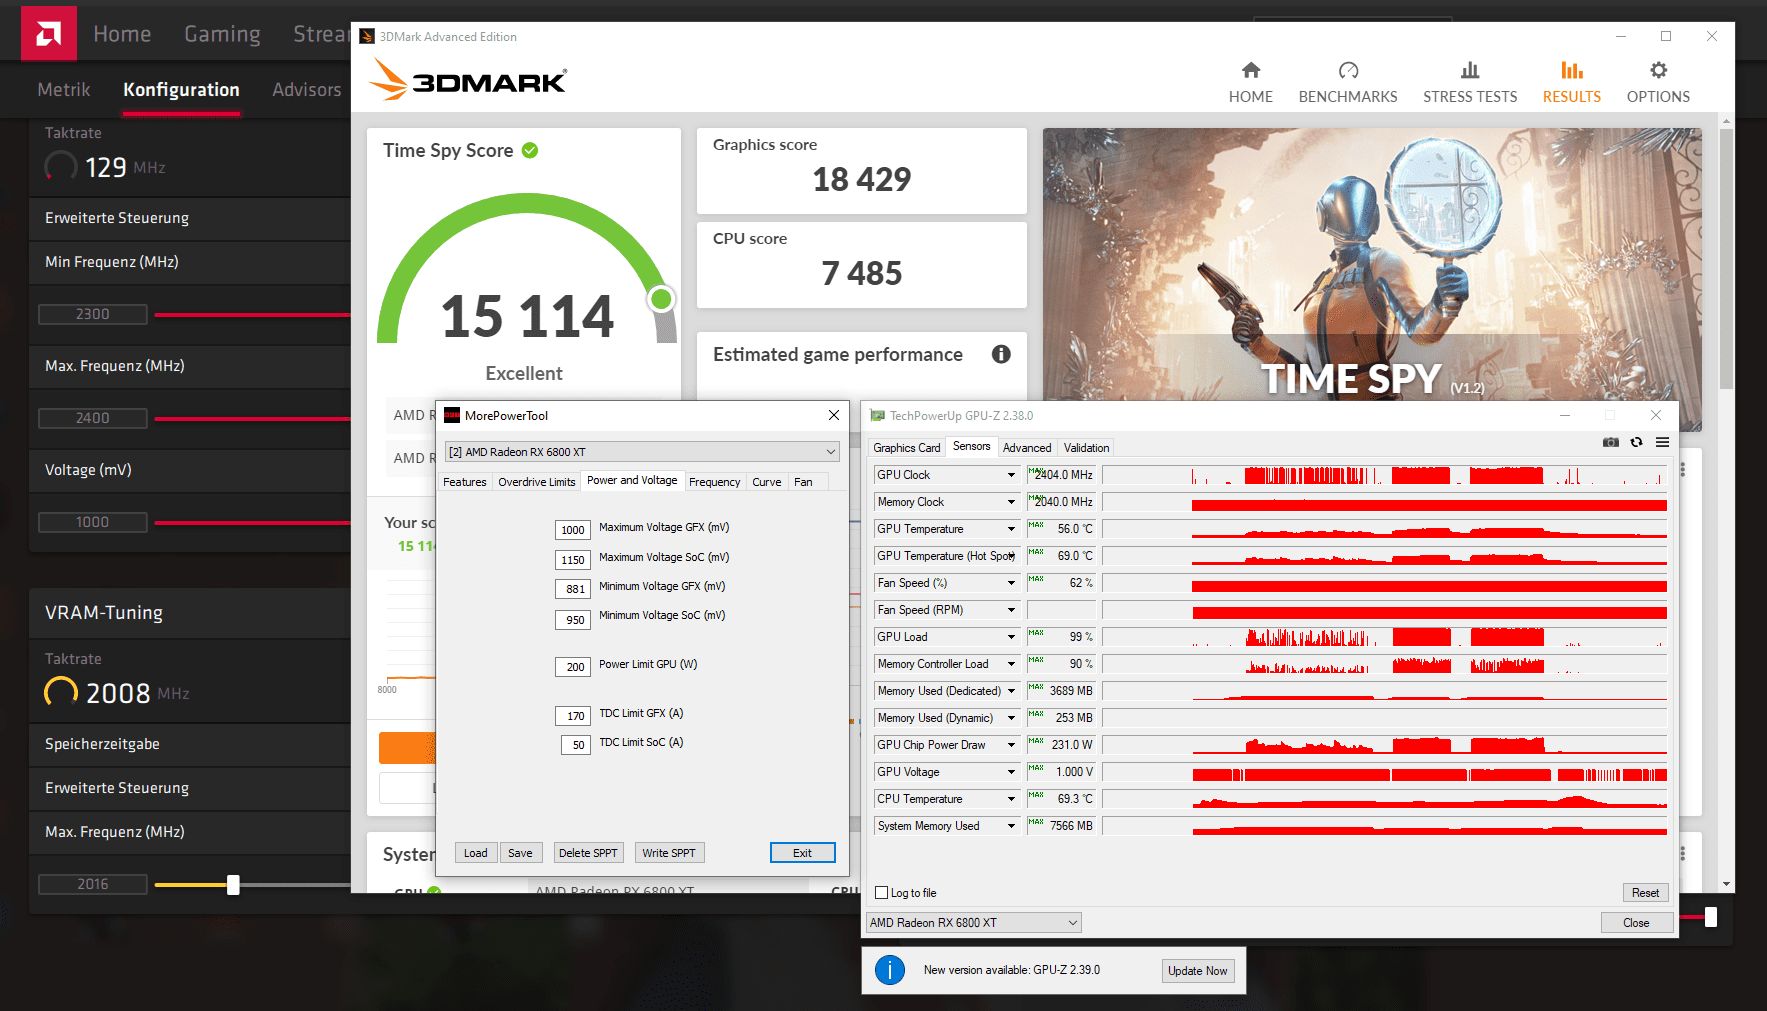1767x1011 pixels.
Task: Click the GPU-Z title bar app icon
Action: [878, 416]
